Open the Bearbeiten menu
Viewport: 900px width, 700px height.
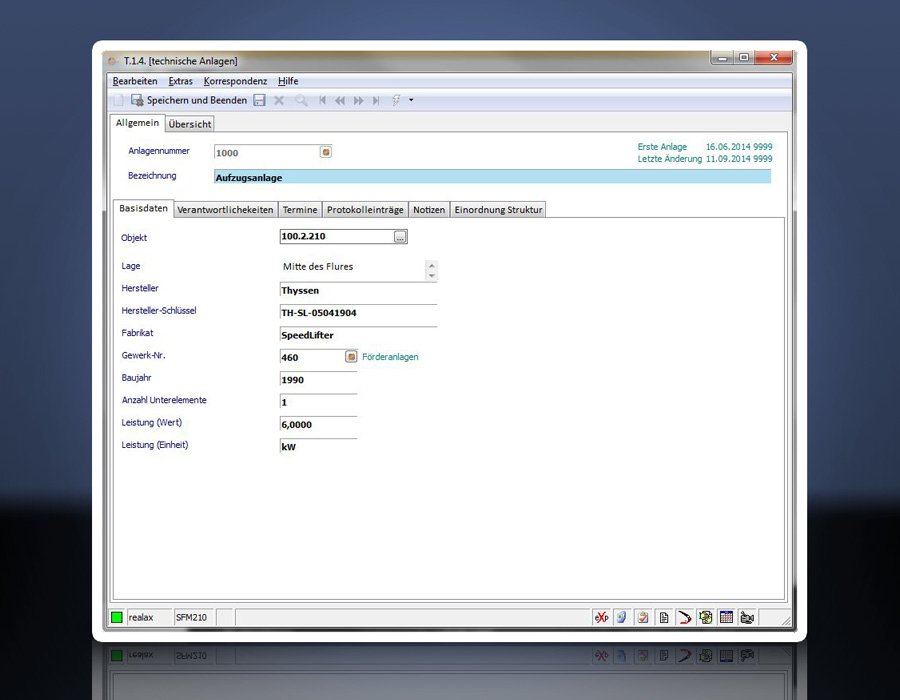click(x=135, y=81)
